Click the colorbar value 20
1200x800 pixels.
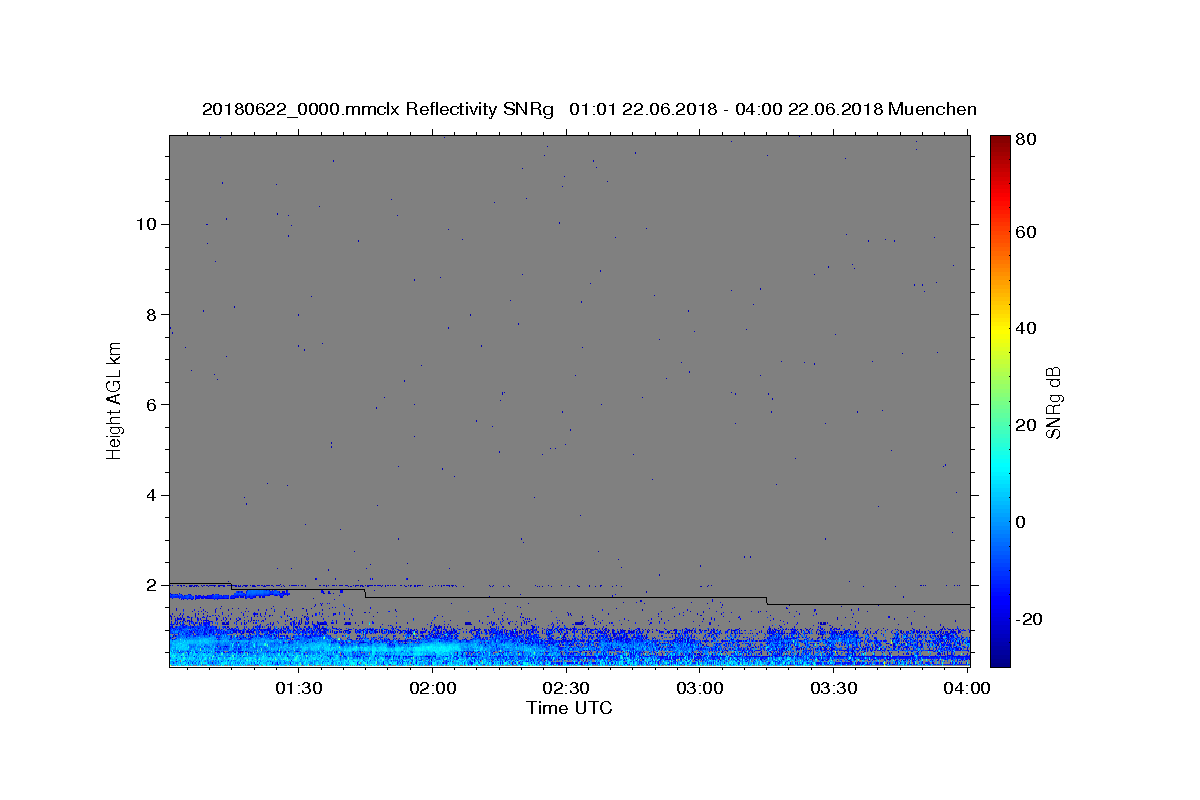1025,425
